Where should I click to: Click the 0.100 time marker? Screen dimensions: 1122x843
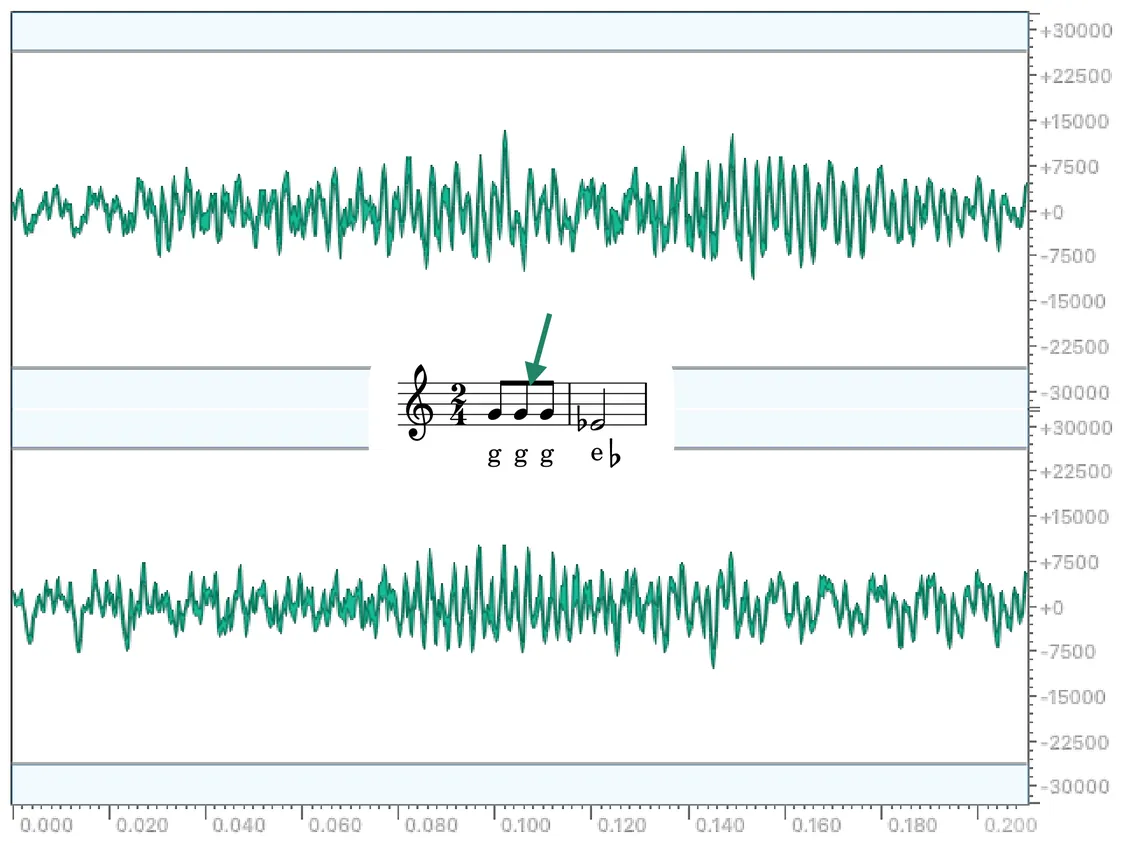pos(526,825)
